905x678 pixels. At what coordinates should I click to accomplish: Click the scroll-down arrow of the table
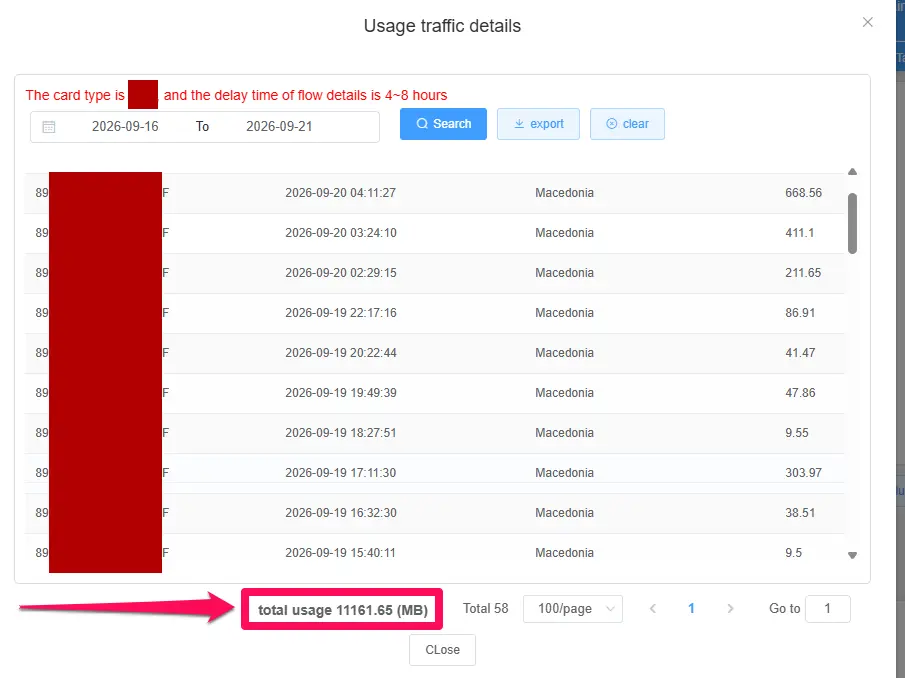click(852, 556)
